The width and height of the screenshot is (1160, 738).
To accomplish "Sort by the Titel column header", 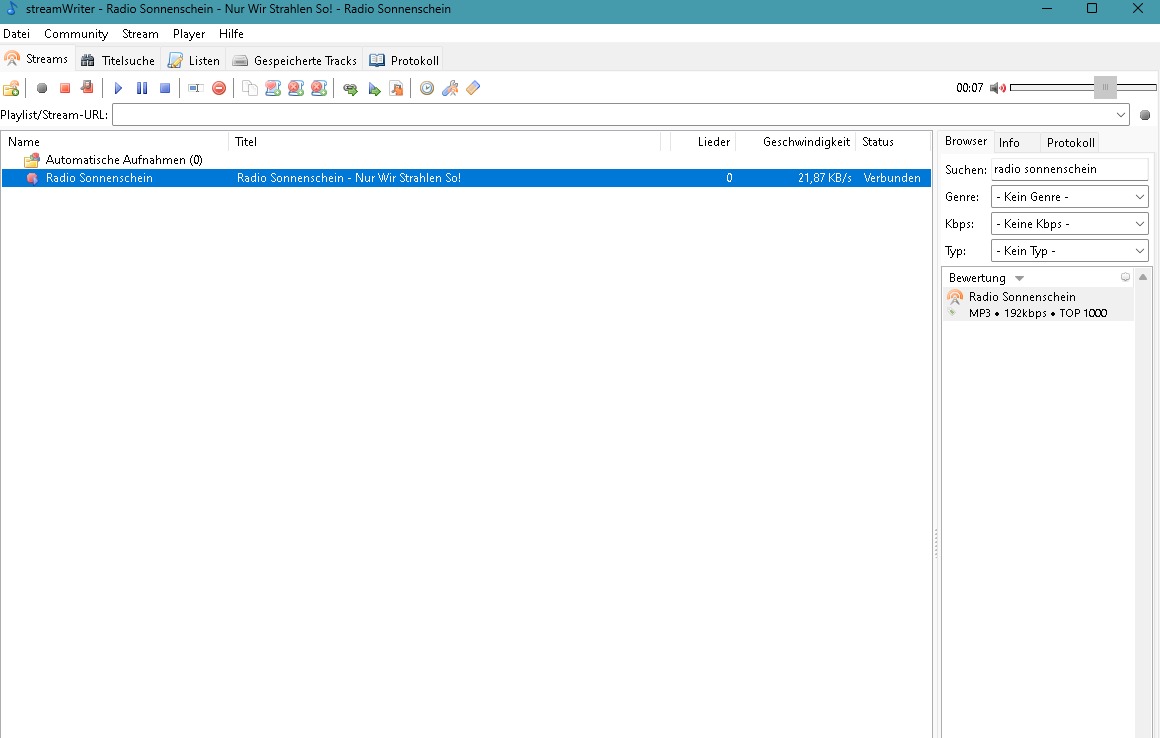I will click(x=445, y=142).
